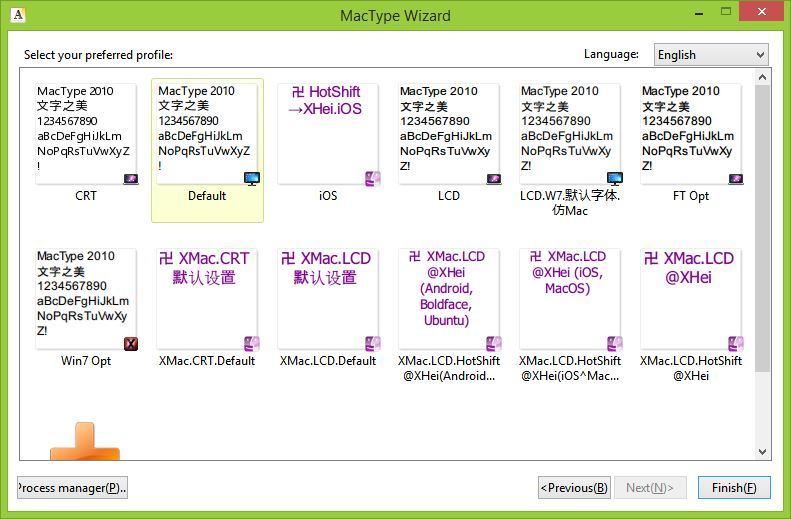Pick the iOS HotShift profile preview
Image resolution: width=791 pixels, height=519 pixels.
pyautogui.click(x=328, y=134)
